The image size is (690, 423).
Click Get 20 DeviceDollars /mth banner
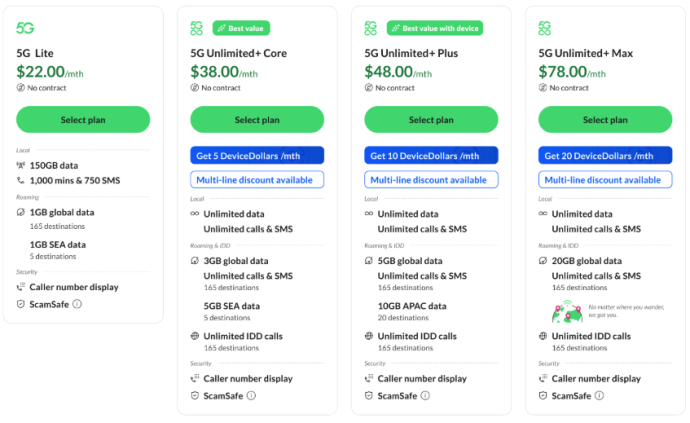point(605,156)
